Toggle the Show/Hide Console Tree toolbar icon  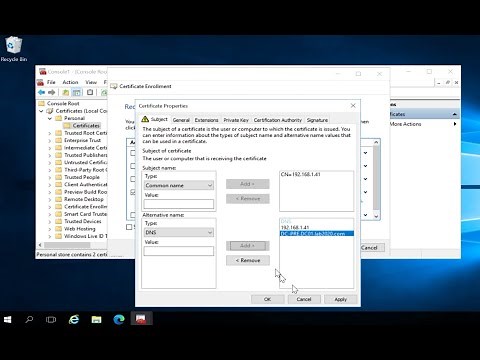click(77, 92)
